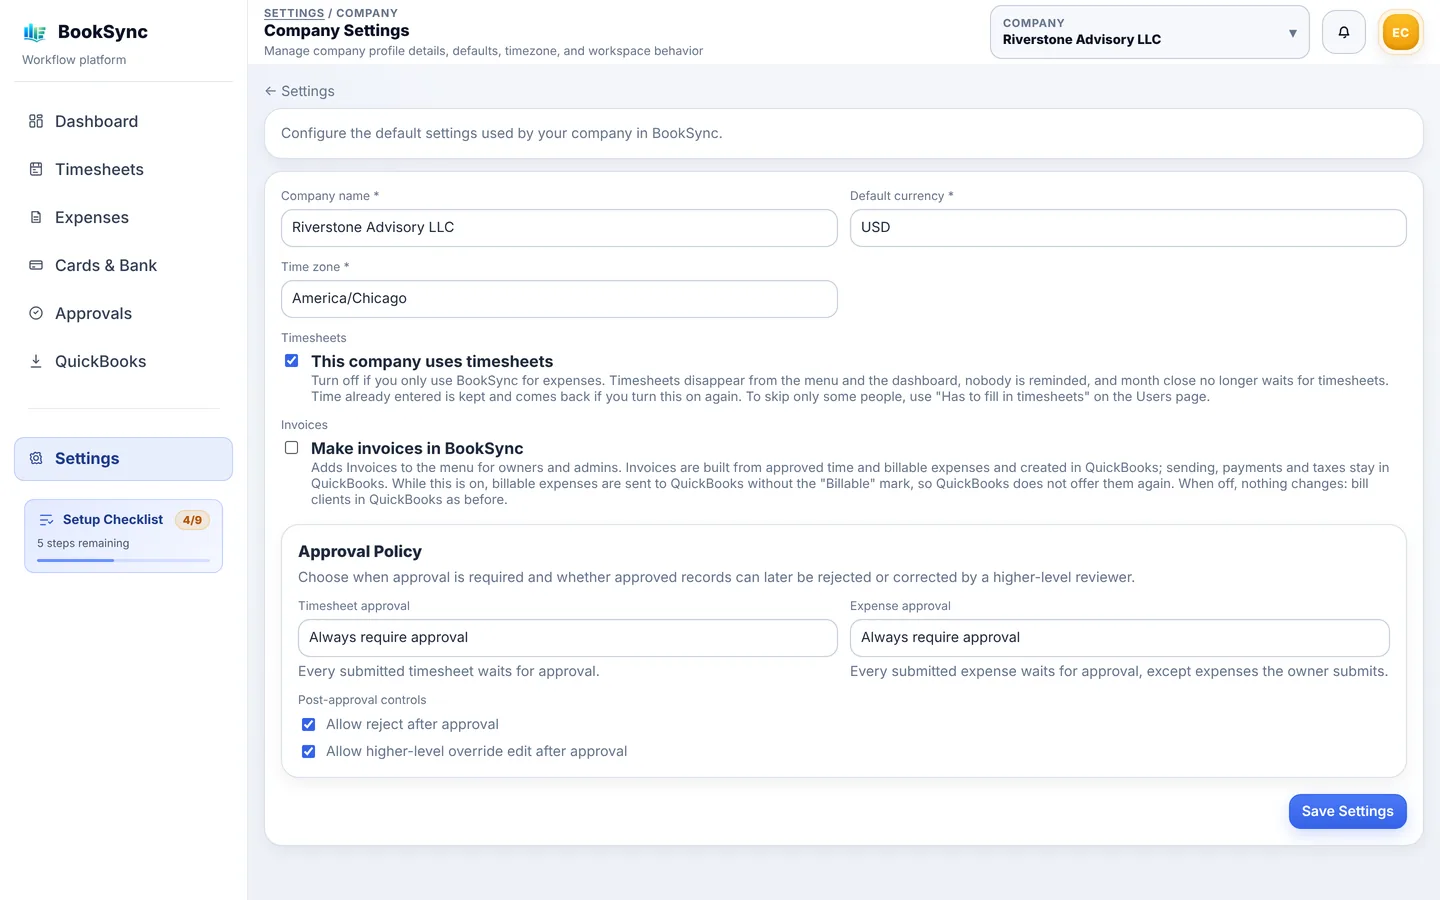The width and height of the screenshot is (1440, 900).
Task: Go to Dashboard in sidebar
Action: click(x=123, y=121)
